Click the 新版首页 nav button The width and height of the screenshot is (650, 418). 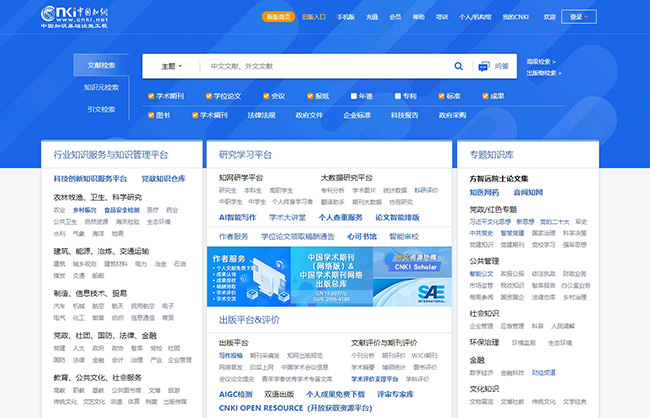pos(278,17)
